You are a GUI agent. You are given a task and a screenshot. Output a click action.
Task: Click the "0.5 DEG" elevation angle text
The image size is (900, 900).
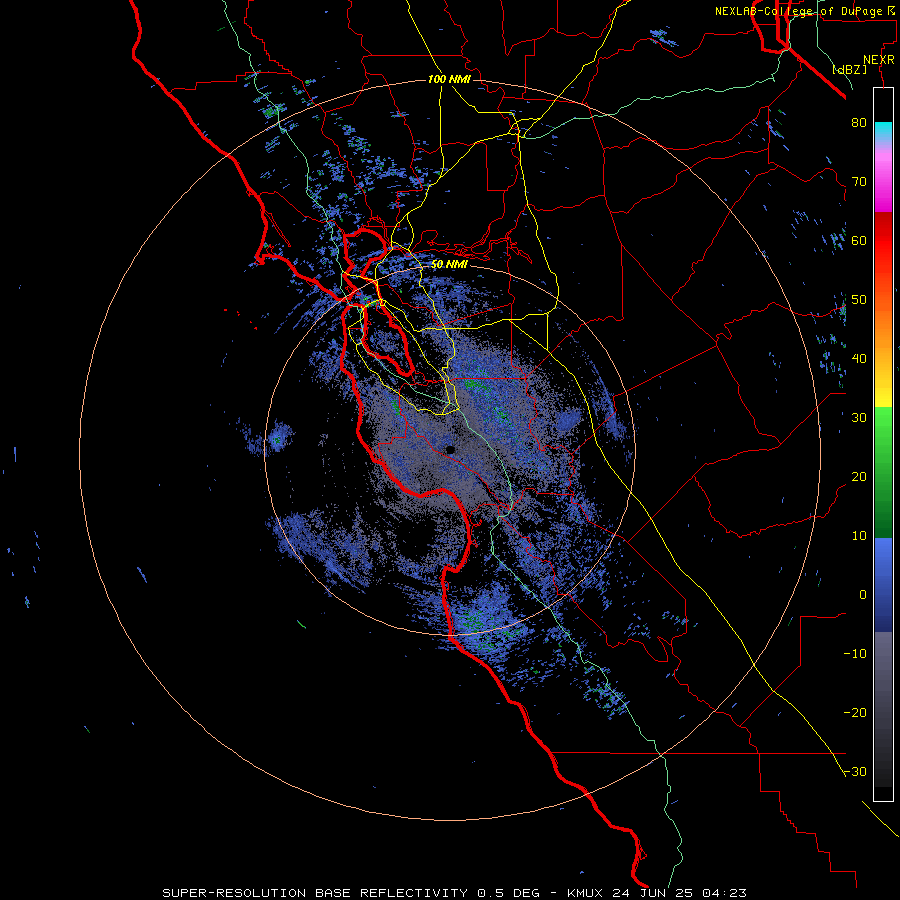point(509,893)
